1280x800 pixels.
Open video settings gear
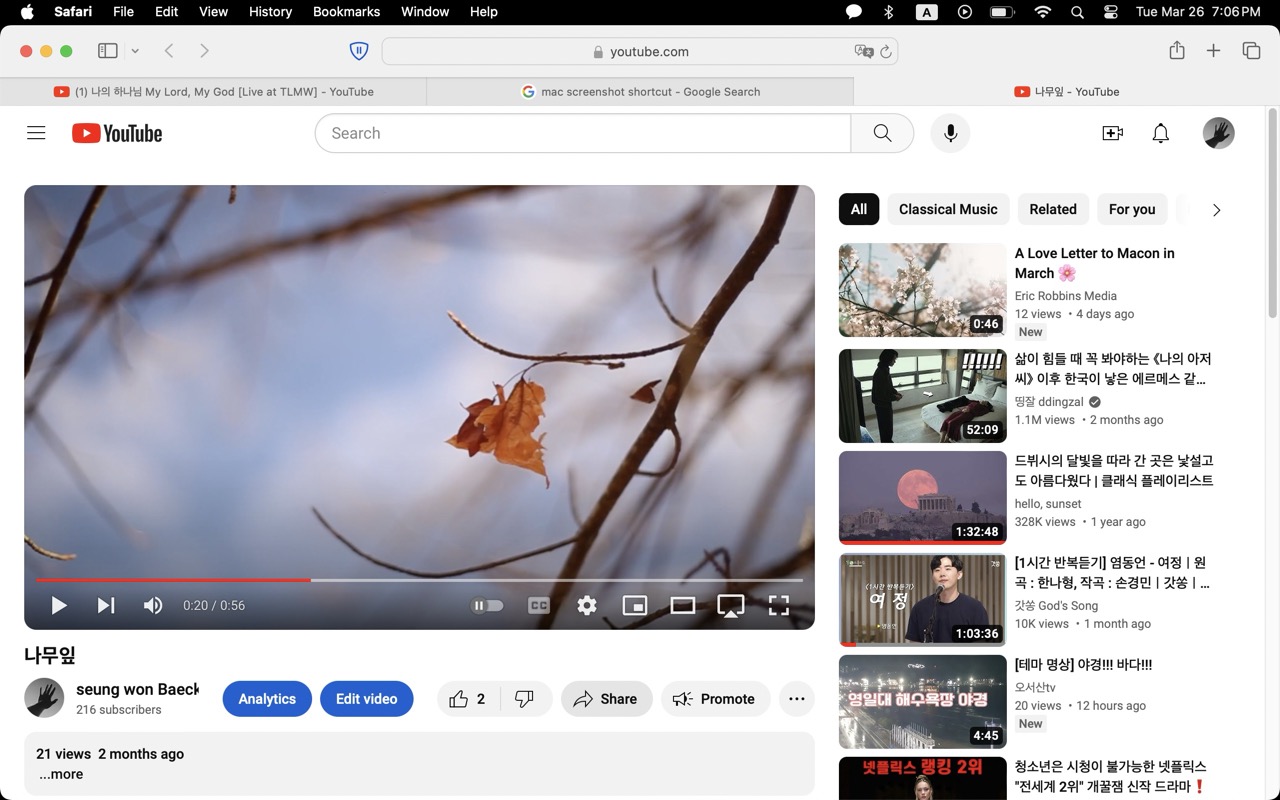(587, 605)
